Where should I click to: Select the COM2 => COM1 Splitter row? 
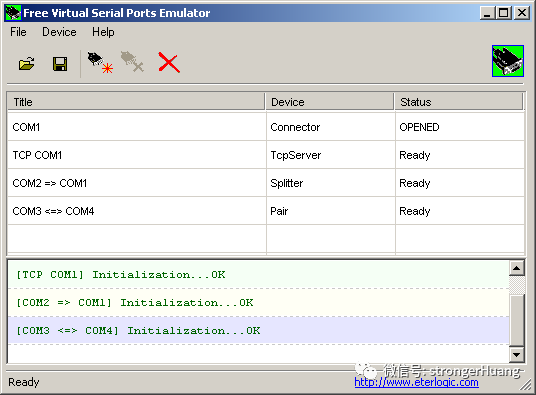[x=266, y=183]
